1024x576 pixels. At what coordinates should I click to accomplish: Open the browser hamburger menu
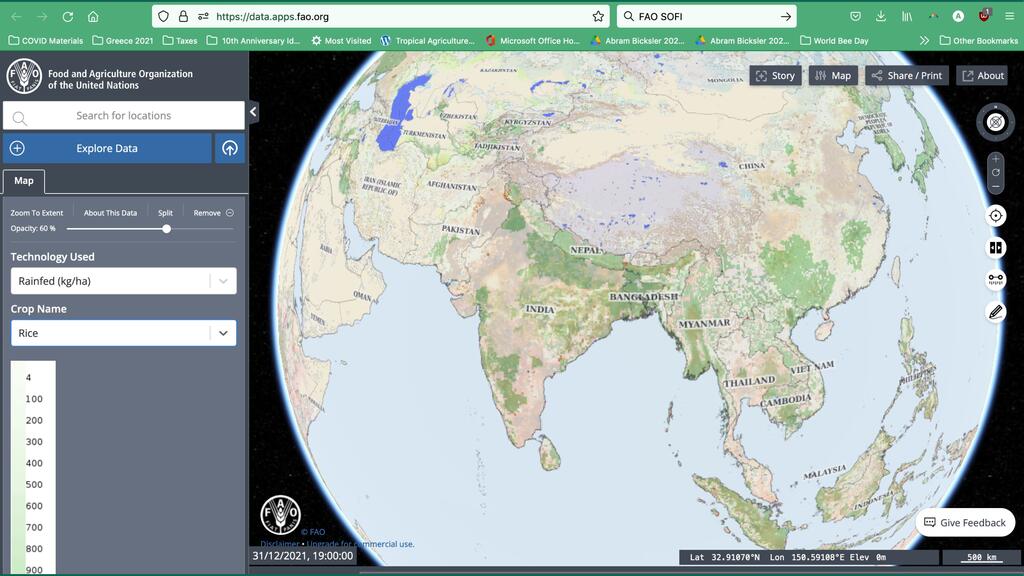pyautogui.click(x=1010, y=16)
